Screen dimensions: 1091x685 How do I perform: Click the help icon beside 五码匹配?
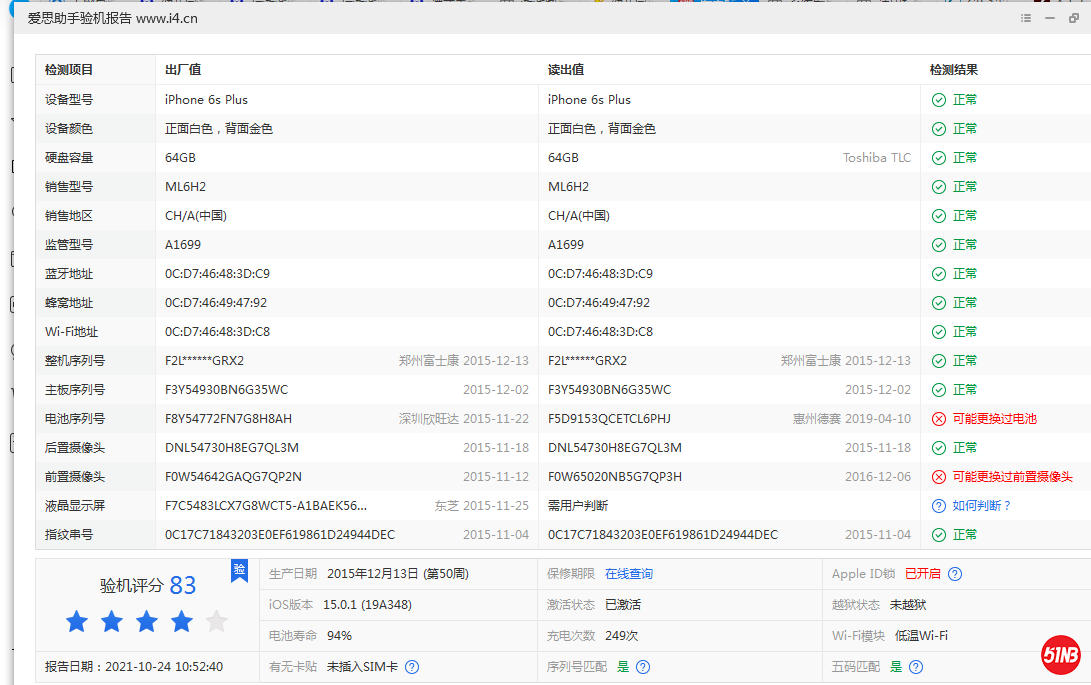pyautogui.click(x=915, y=667)
